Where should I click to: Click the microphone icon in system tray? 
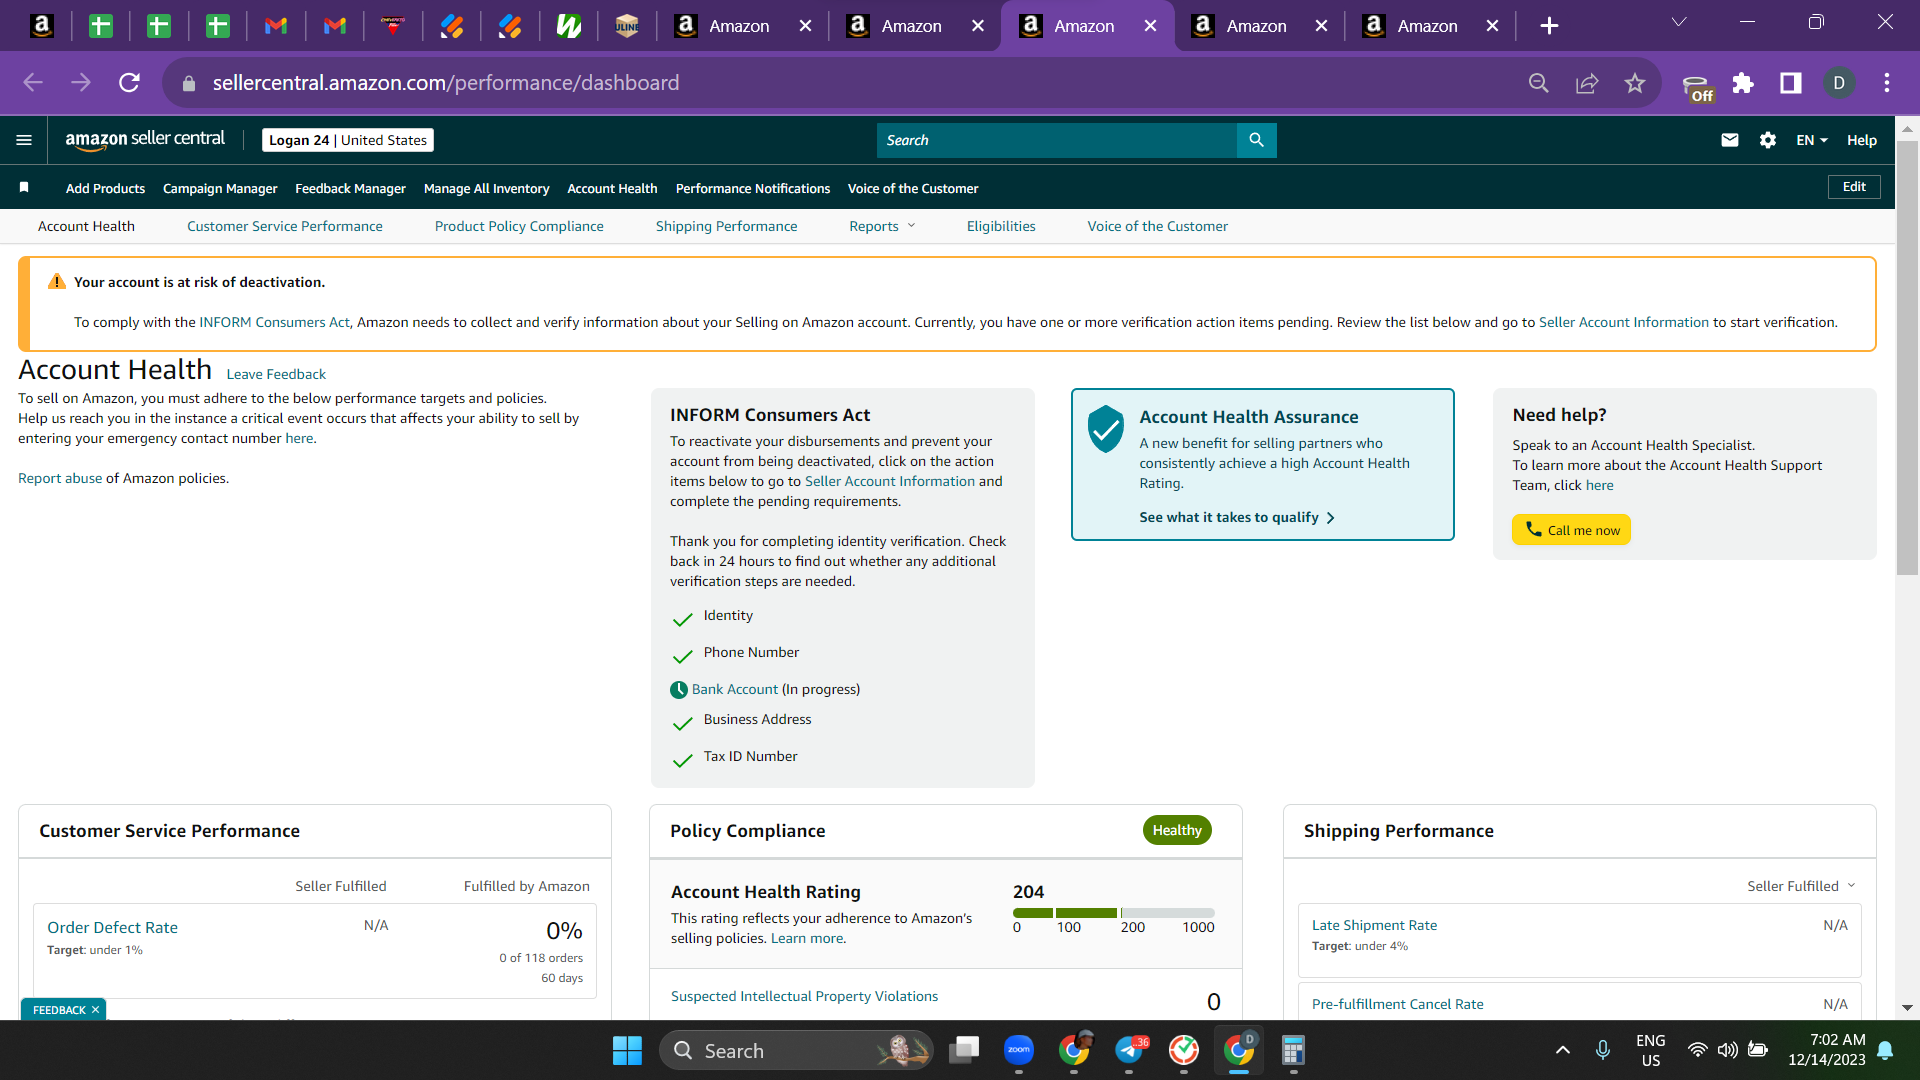[1603, 1050]
